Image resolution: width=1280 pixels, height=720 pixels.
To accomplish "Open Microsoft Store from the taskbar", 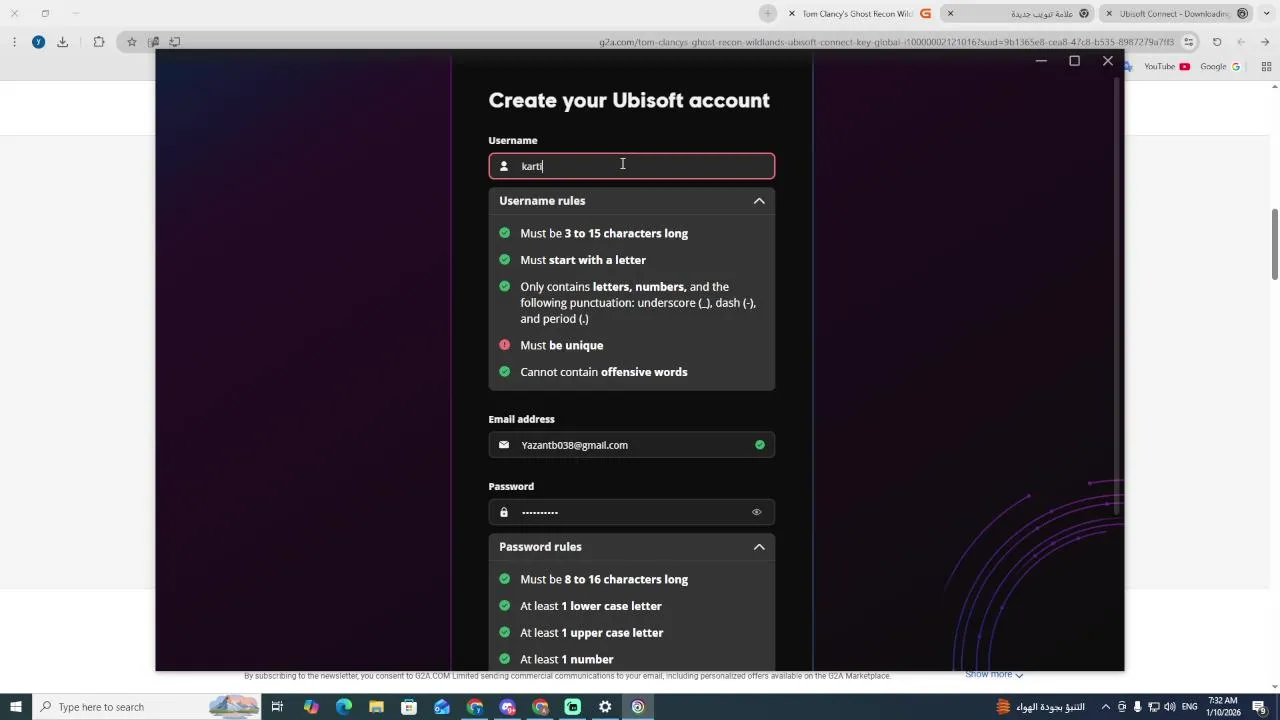I will pyautogui.click(x=409, y=707).
